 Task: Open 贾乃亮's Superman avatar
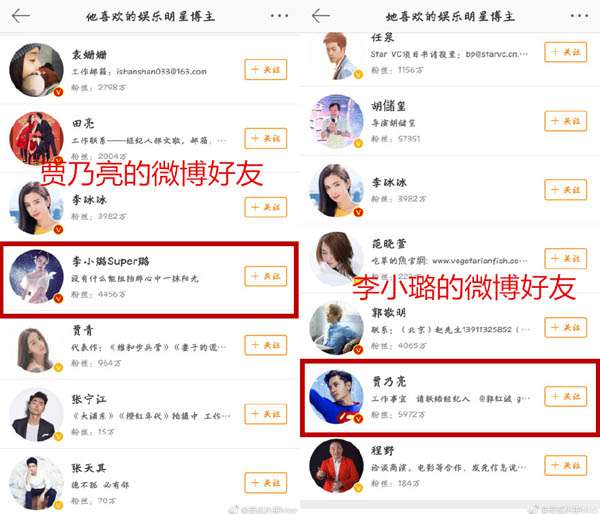336,397
